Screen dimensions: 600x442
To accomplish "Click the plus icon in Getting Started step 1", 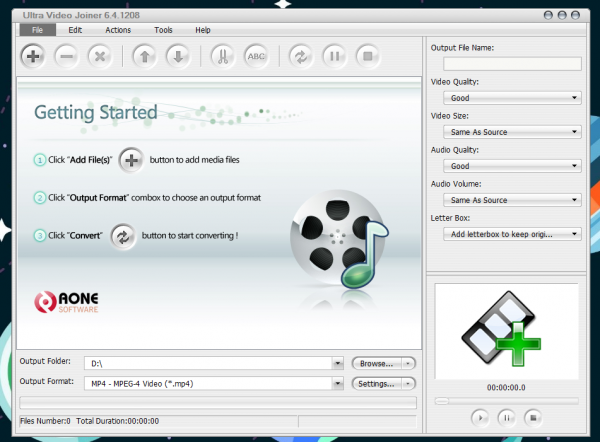I will [131, 160].
